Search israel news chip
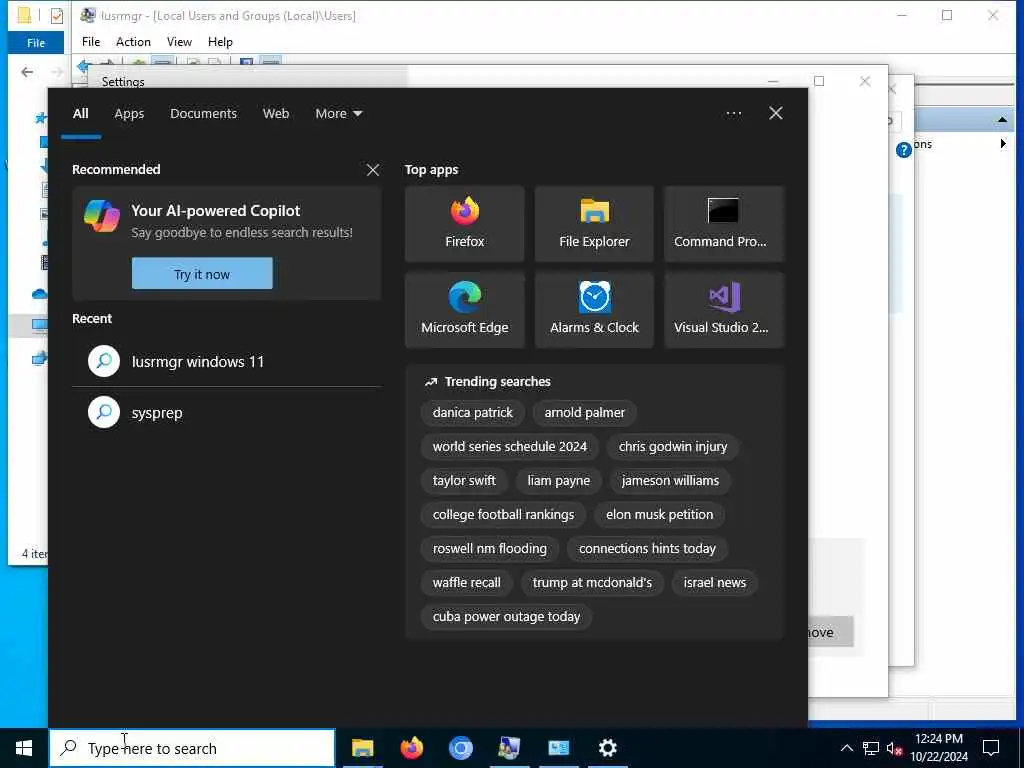This screenshot has height=768, width=1024. pos(714,583)
